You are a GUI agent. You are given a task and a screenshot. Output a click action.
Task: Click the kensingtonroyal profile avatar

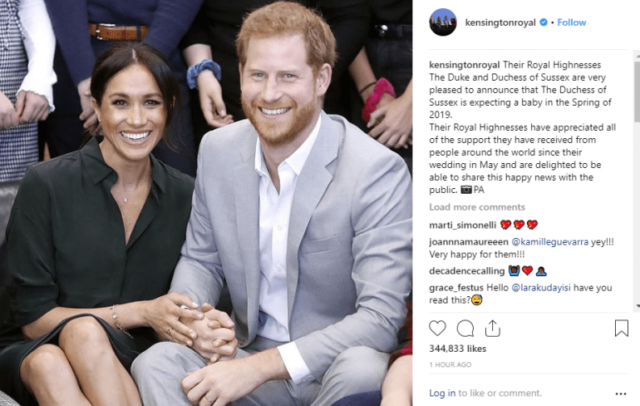point(443,22)
